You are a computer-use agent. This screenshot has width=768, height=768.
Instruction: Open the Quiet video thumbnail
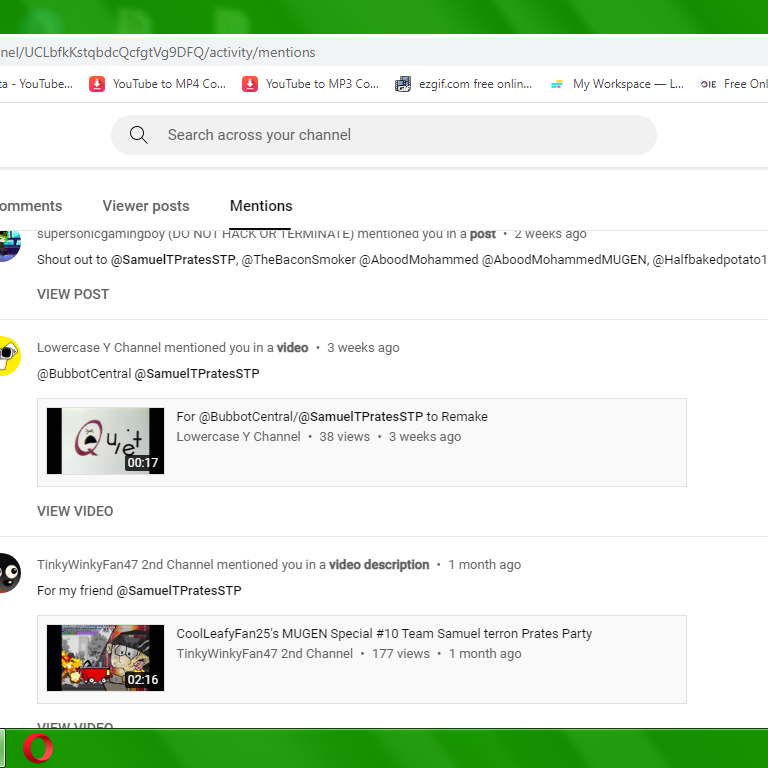coord(105,441)
